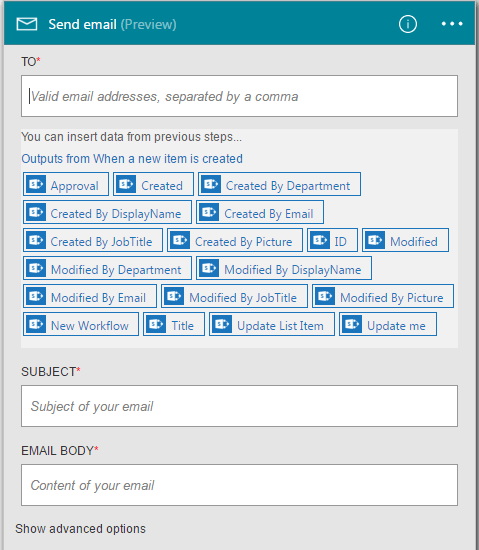
Task: Click the EMAIL BODY label
Action: coord(60,450)
